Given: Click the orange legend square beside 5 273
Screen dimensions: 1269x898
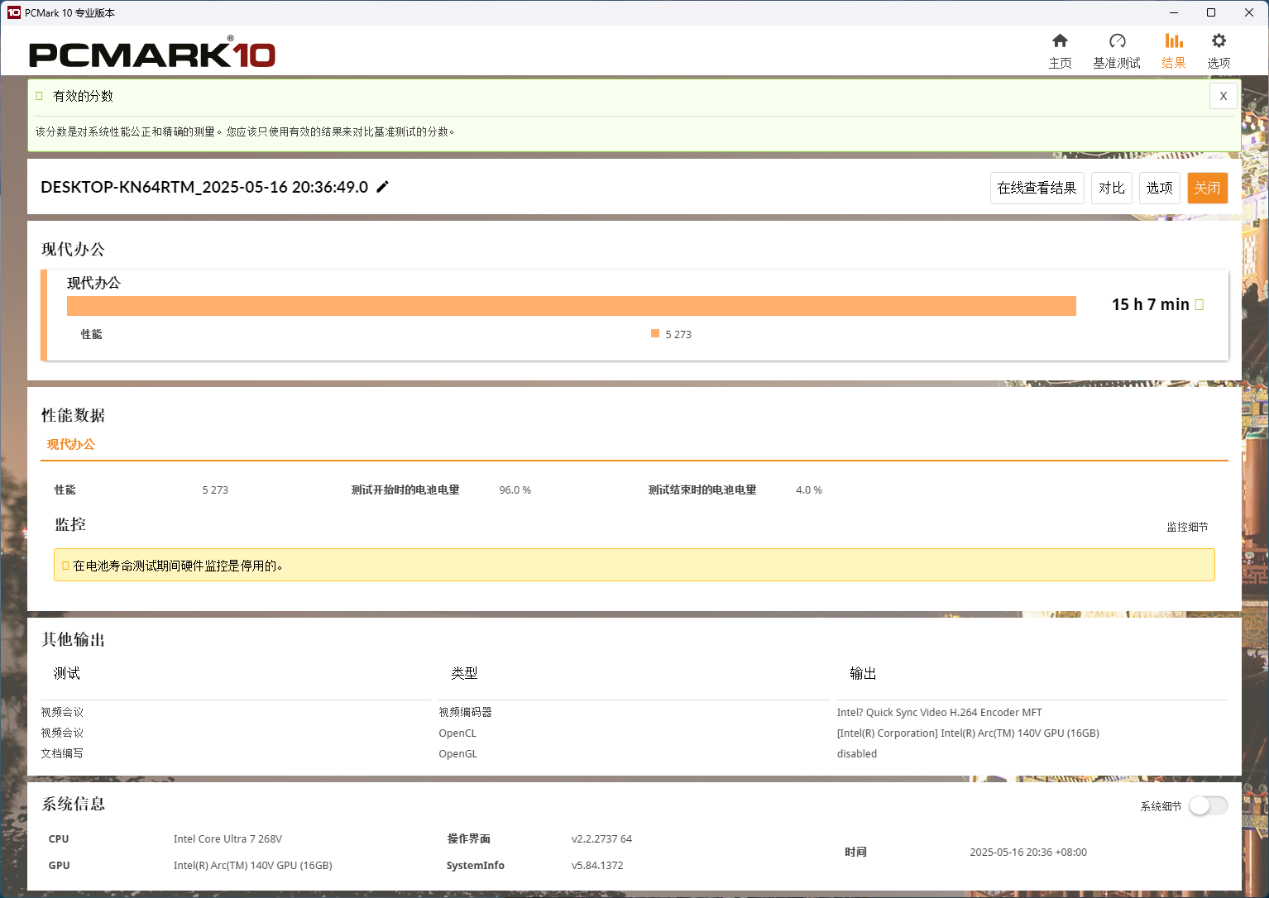Looking at the screenshot, I should [655, 333].
